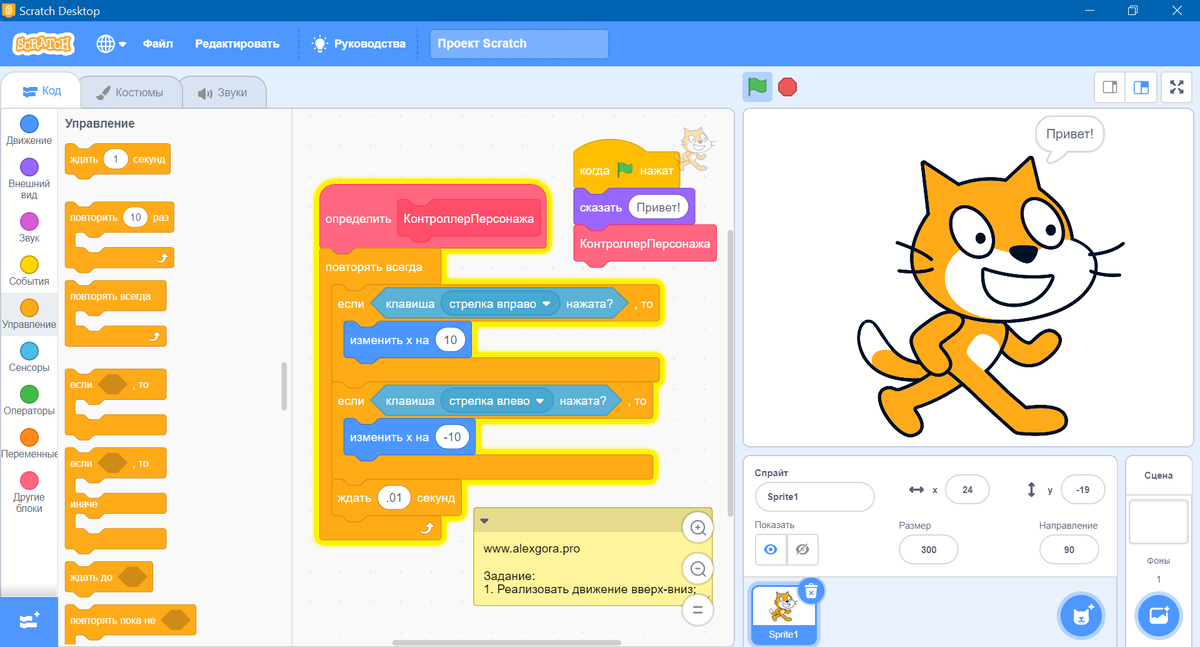The image size is (1200, 647).
Task: Open the add extension button
Action: click(x=28, y=620)
